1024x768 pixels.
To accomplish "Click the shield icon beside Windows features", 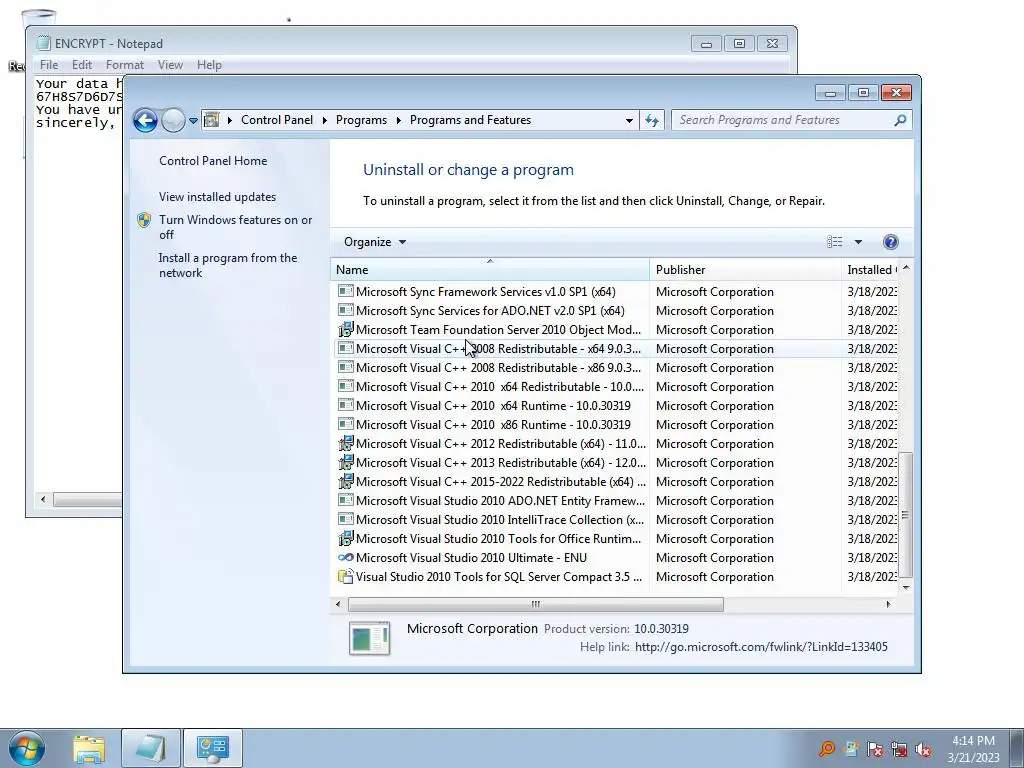I will (x=144, y=220).
